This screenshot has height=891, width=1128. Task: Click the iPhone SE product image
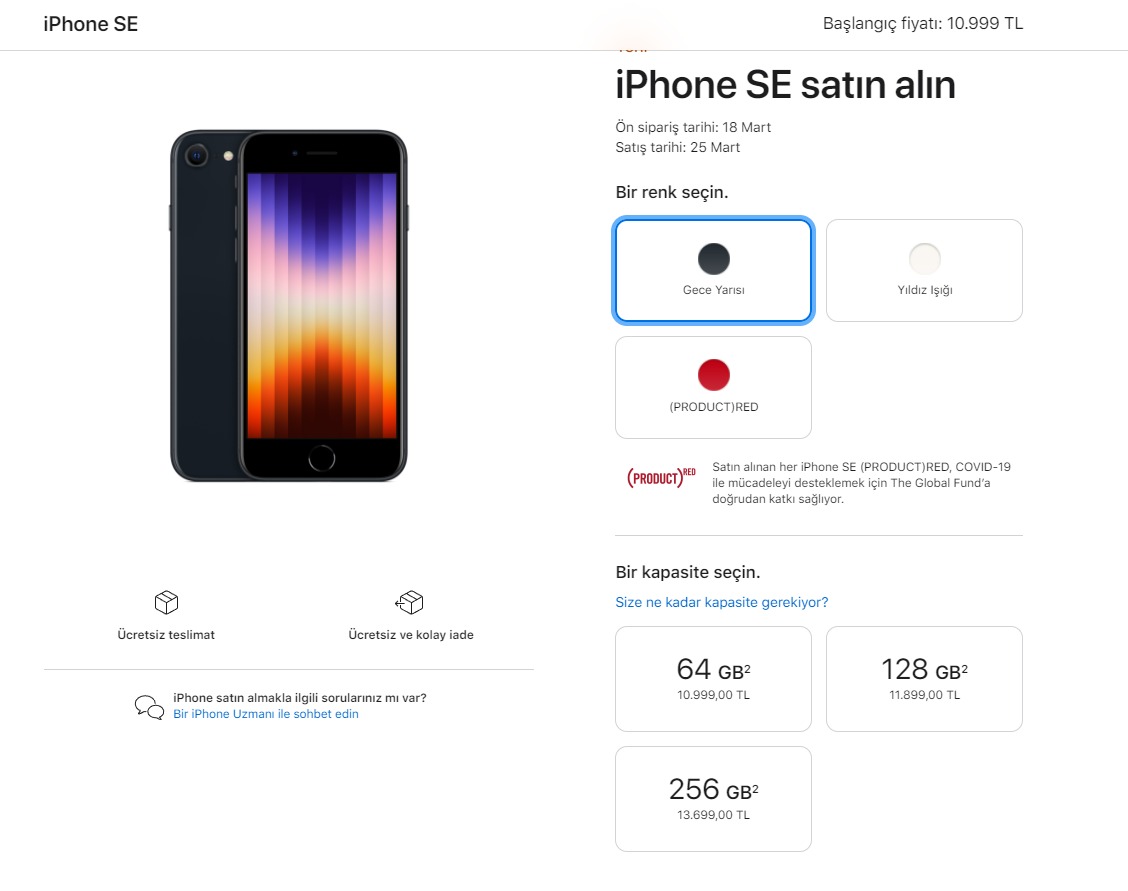289,306
